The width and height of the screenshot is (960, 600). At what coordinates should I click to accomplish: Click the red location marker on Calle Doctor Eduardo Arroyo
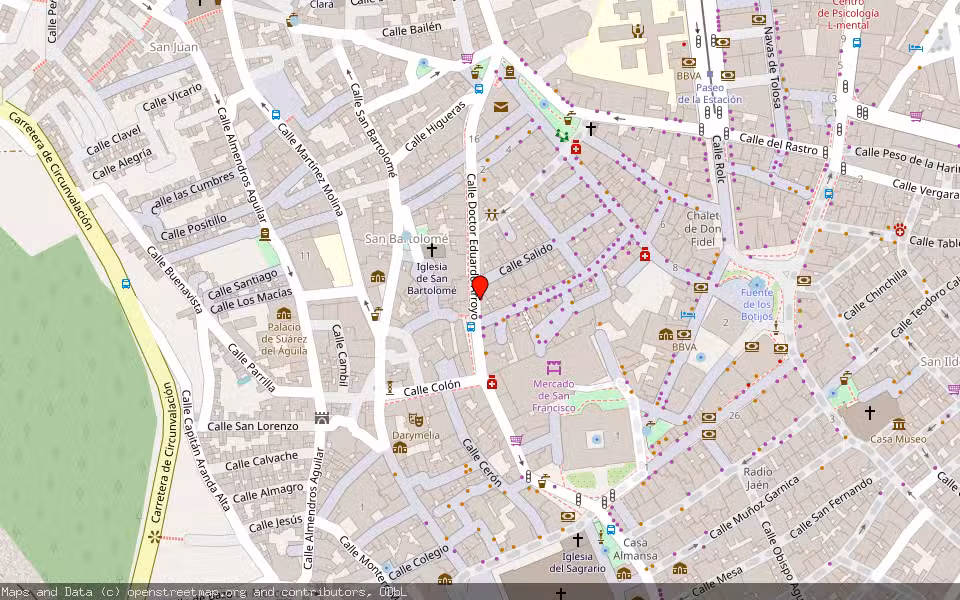click(480, 288)
